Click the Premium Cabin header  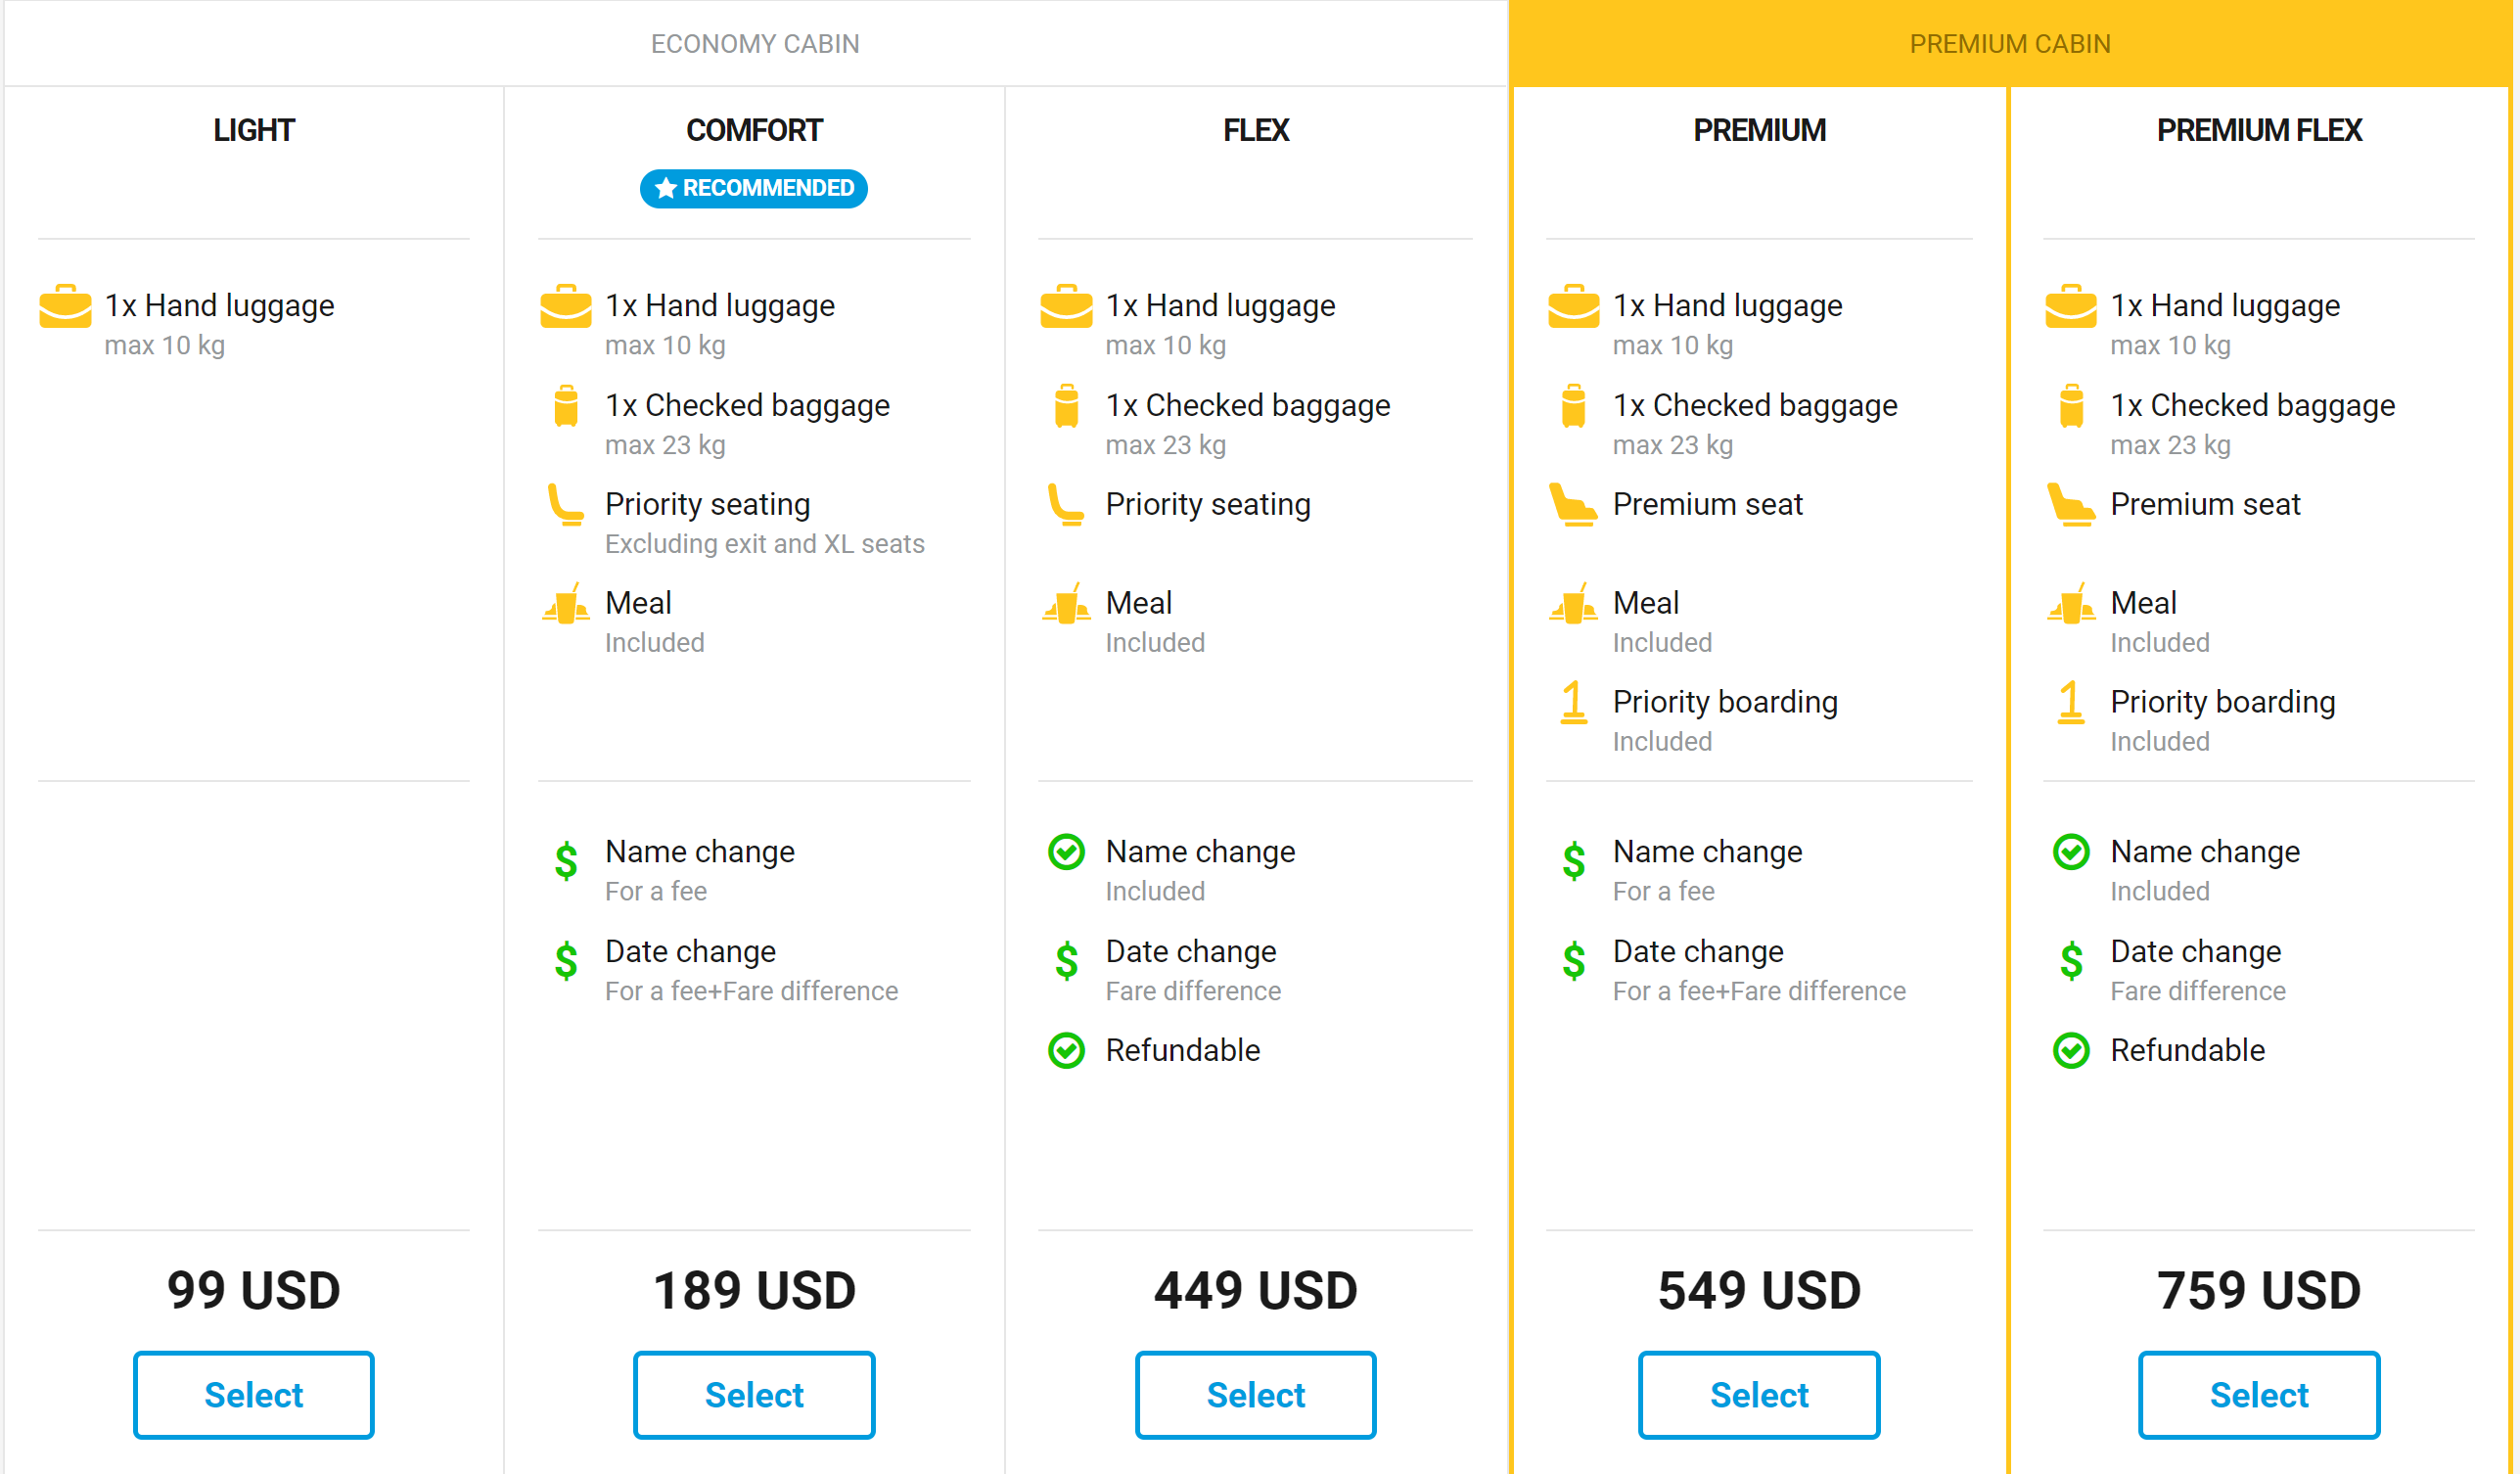[x=2010, y=44]
